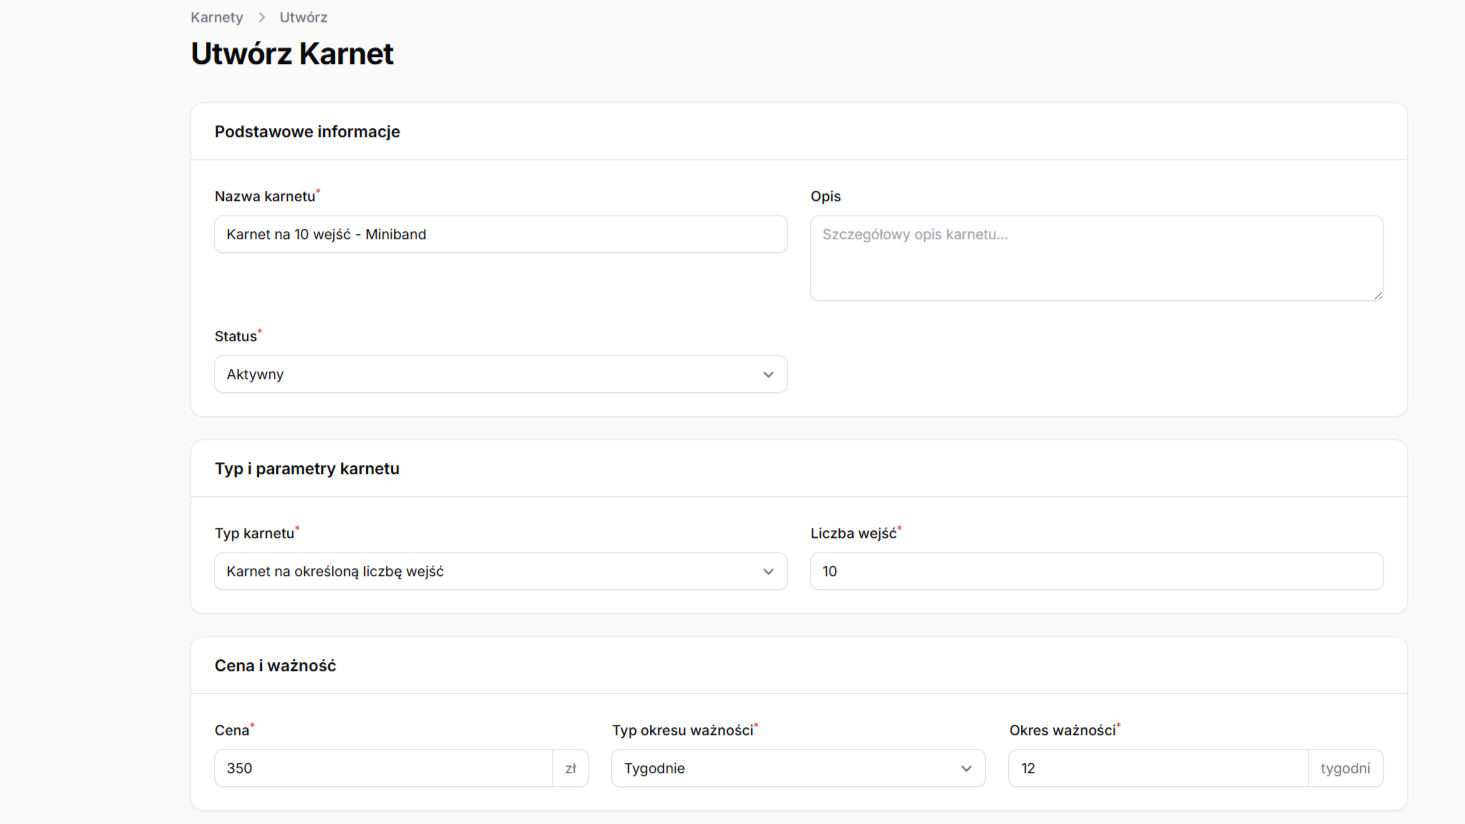Grab the Opis textarea resize handle
The width and height of the screenshot is (1465, 824).
pyautogui.click(x=1377, y=295)
